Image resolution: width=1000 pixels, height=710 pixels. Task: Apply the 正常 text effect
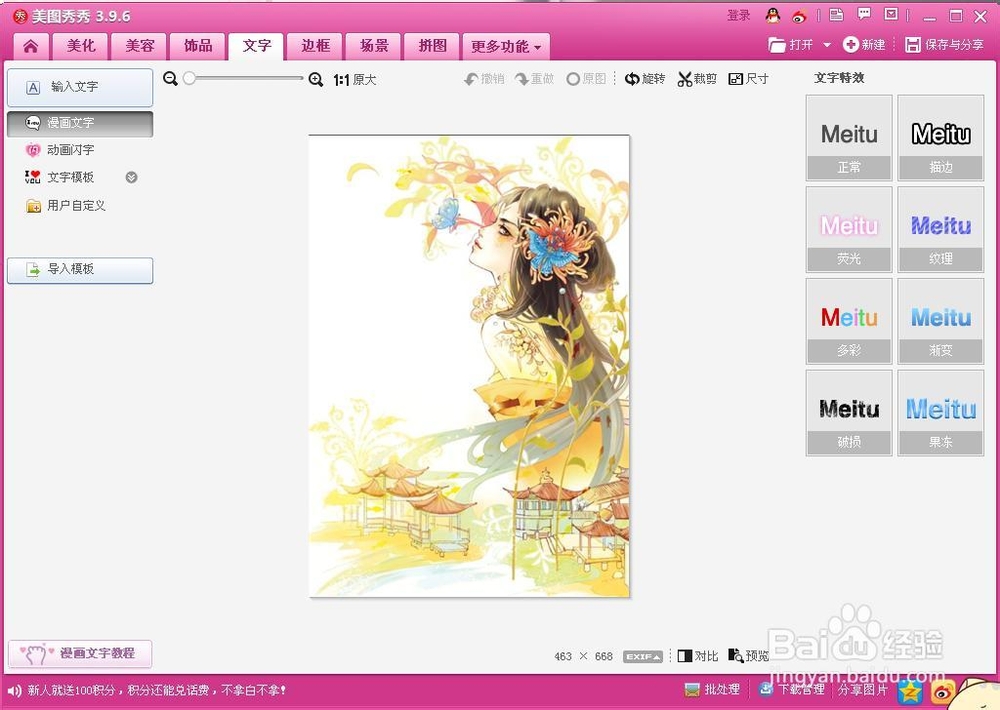tap(849, 138)
